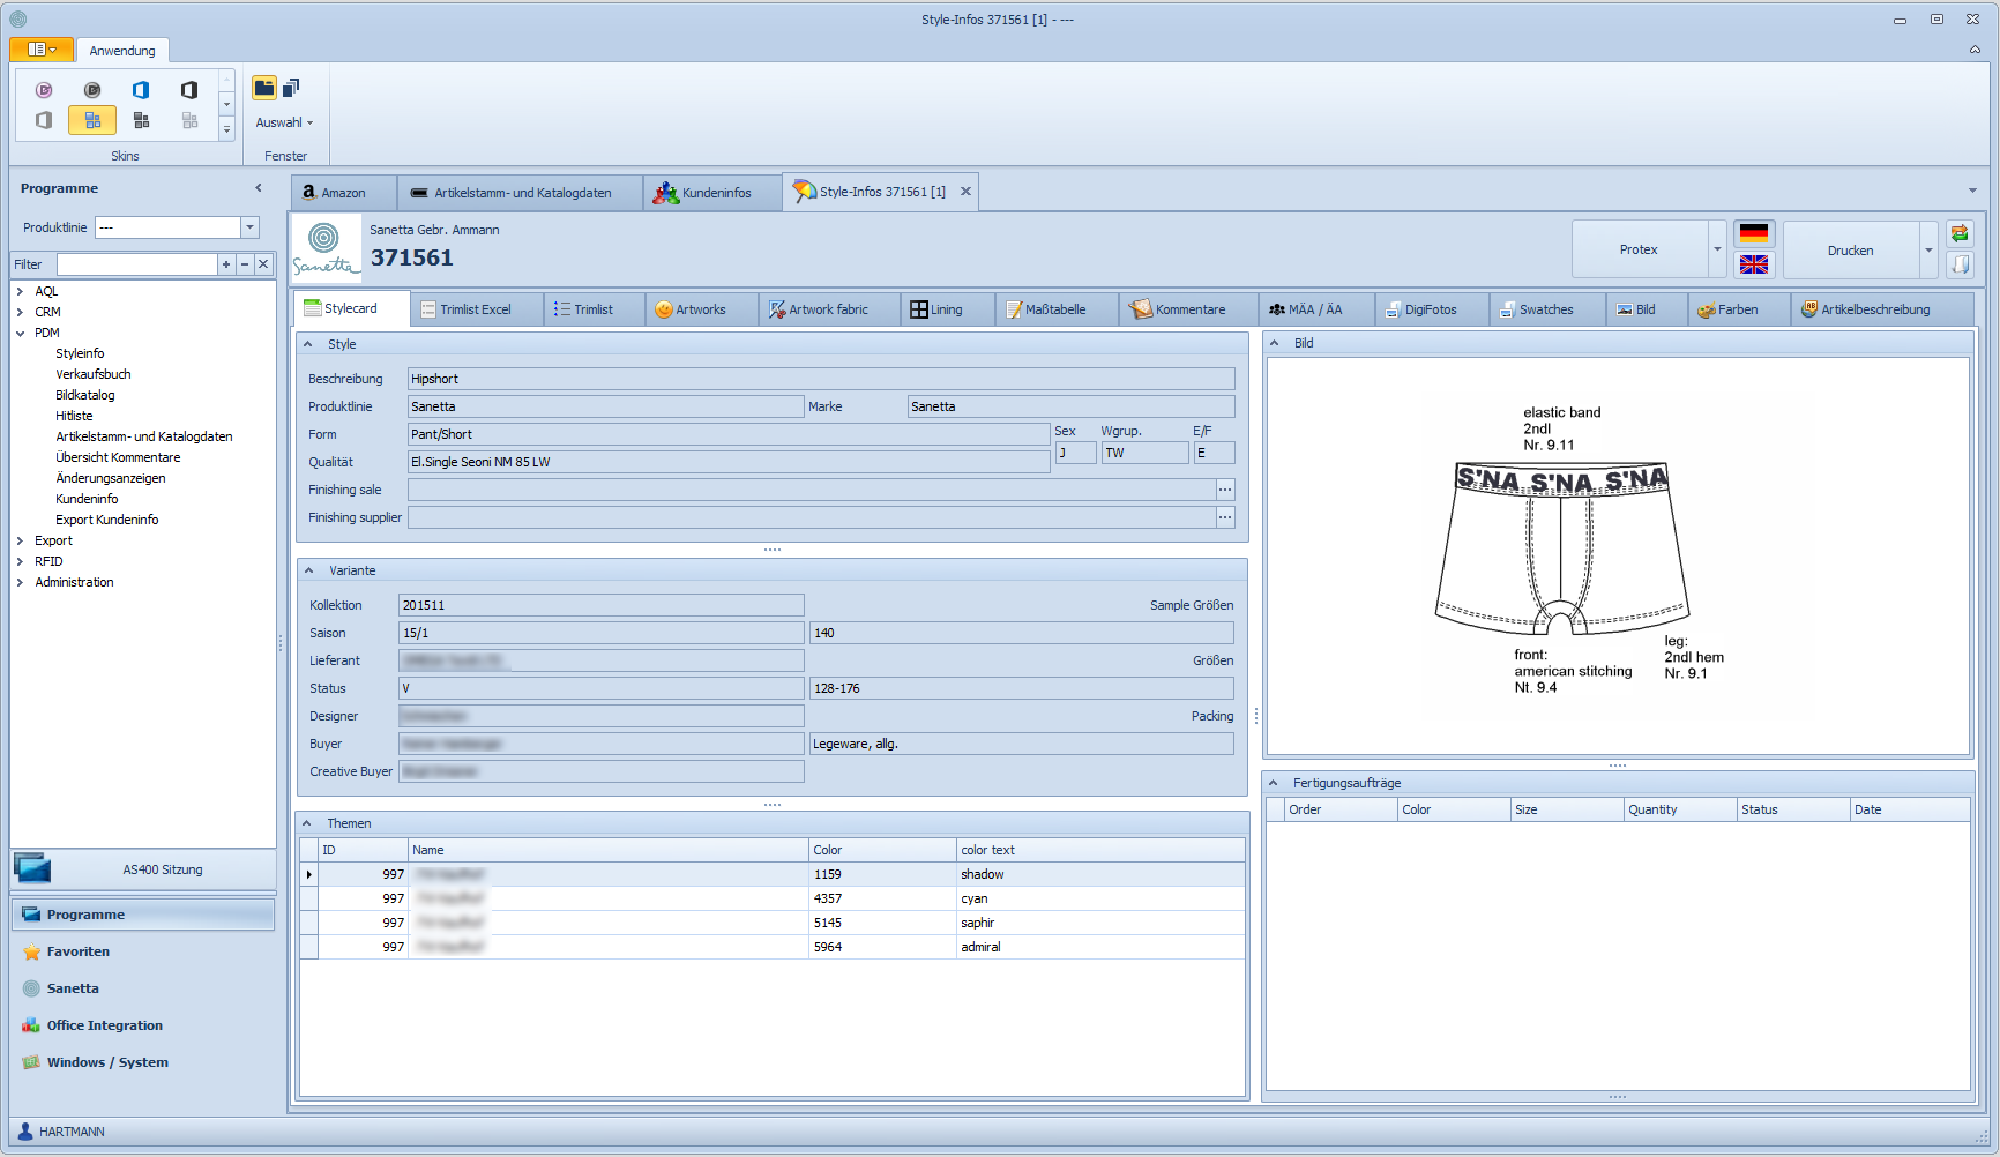Switch language to German flag
2000x1157 pixels.
(x=1753, y=233)
